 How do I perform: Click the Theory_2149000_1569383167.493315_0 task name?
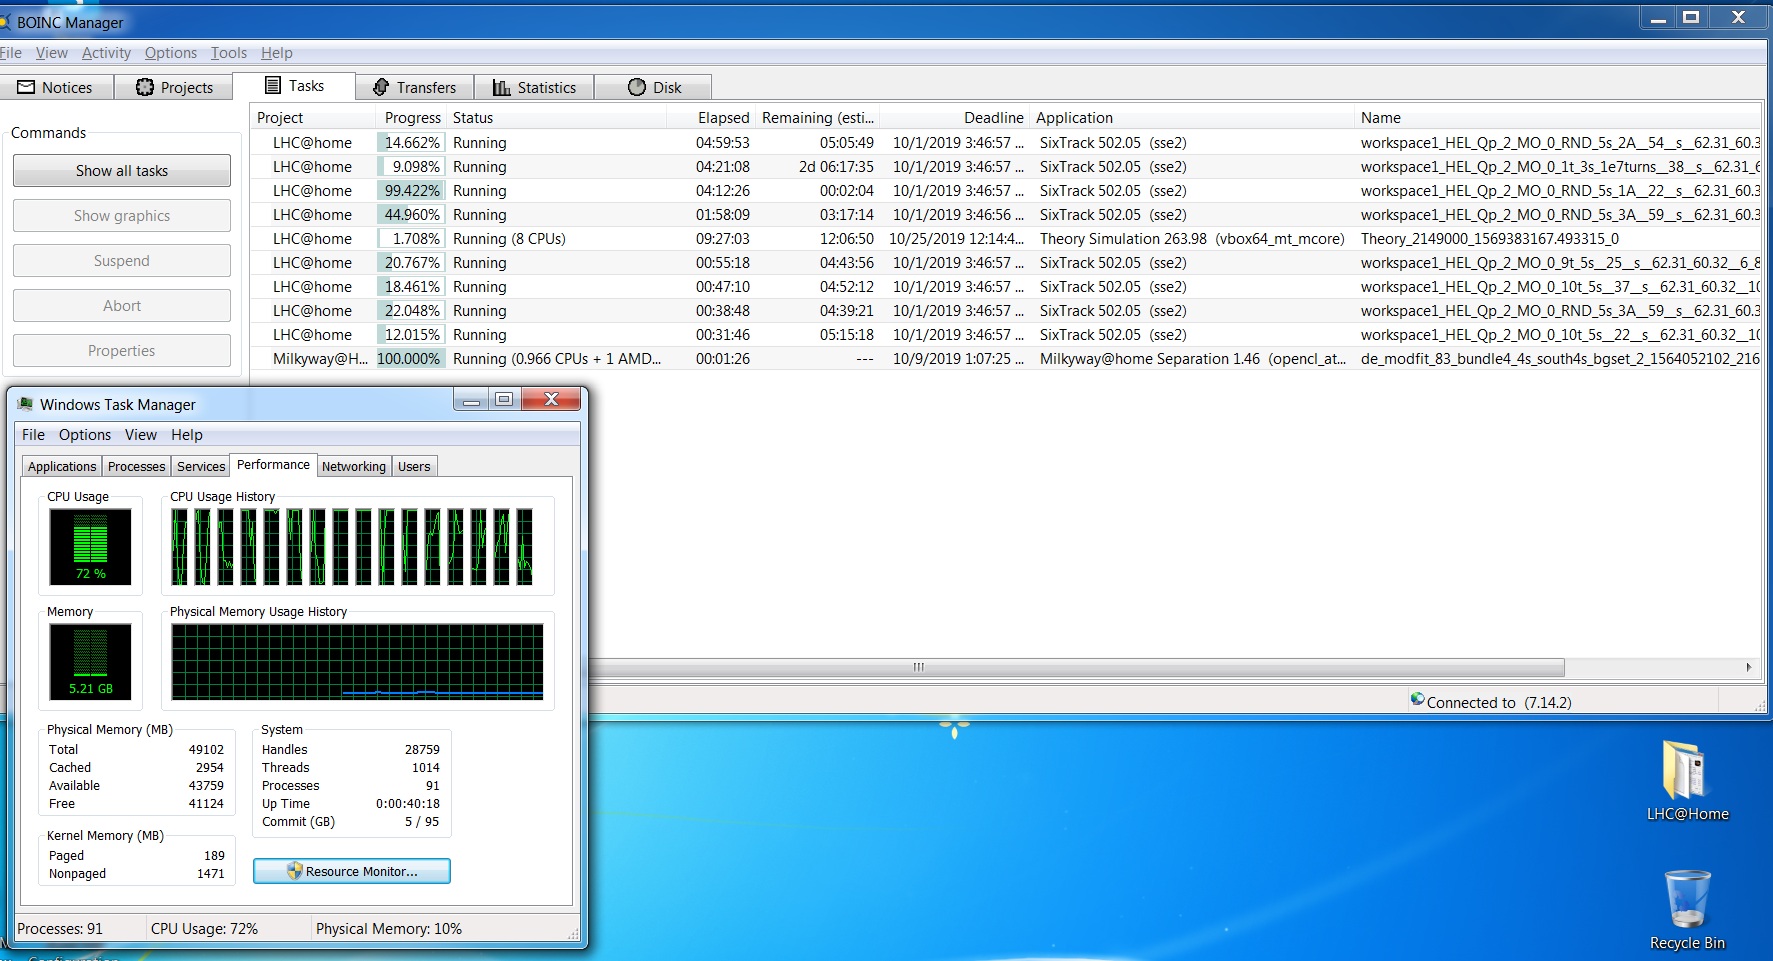[x=1489, y=239]
